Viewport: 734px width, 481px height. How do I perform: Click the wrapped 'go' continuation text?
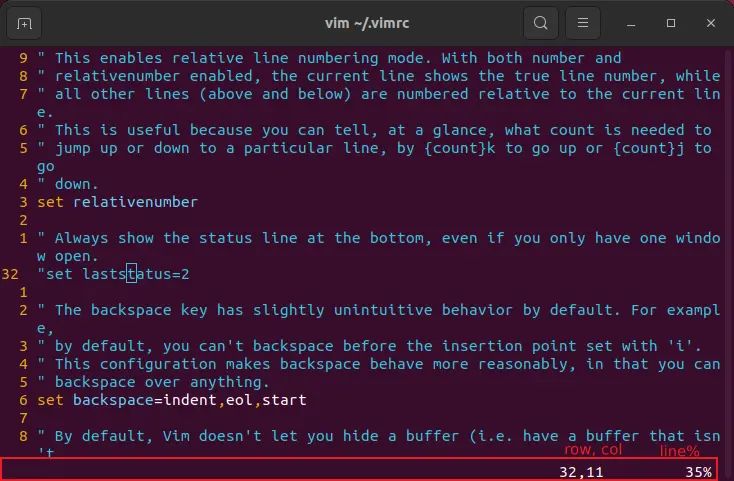point(46,167)
